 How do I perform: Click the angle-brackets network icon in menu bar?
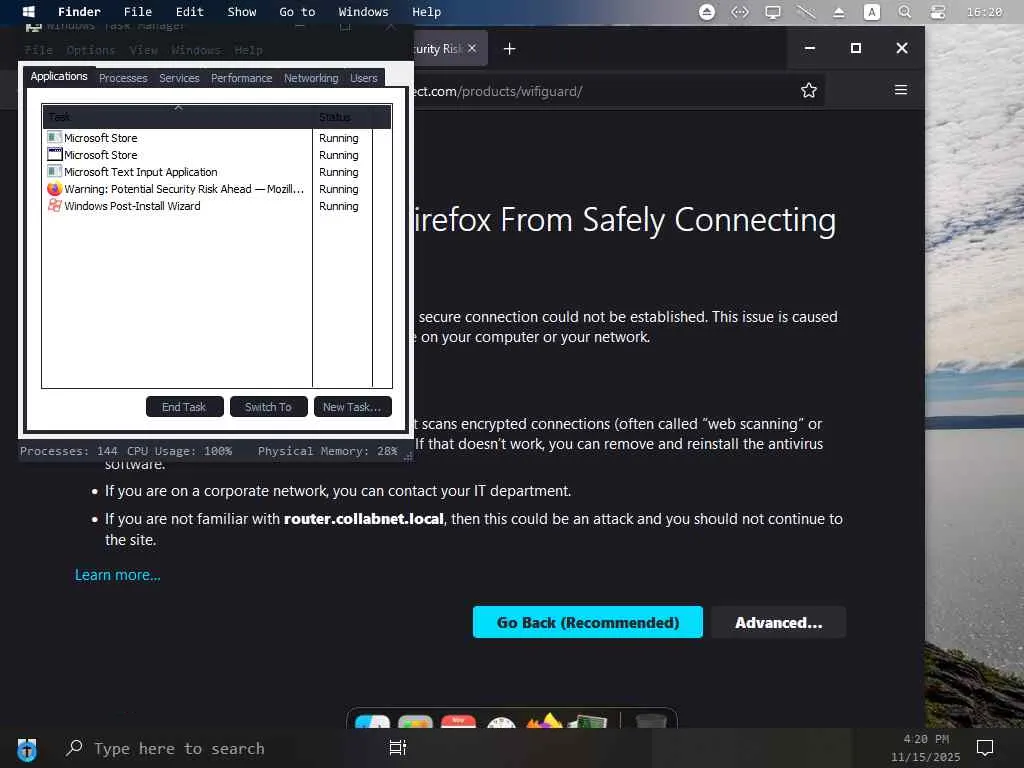tap(739, 12)
